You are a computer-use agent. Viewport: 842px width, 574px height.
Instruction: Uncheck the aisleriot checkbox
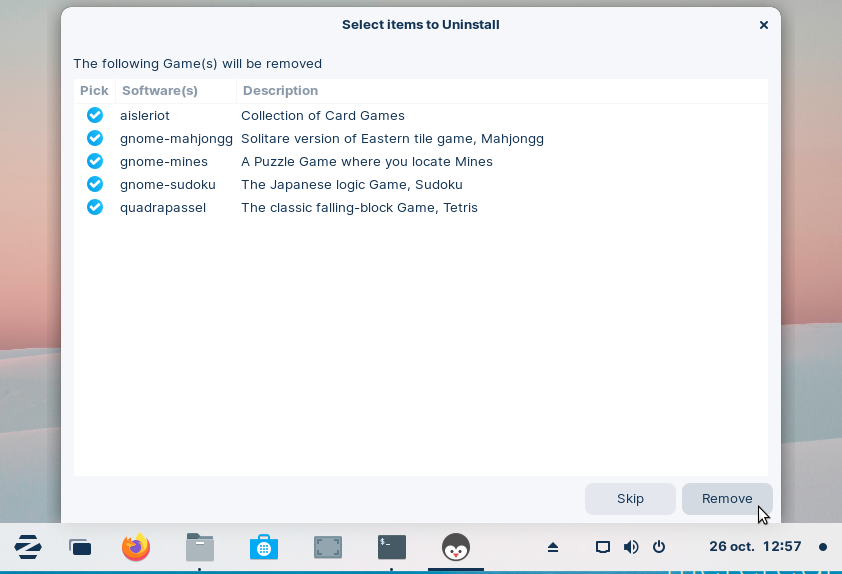coord(95,115)
